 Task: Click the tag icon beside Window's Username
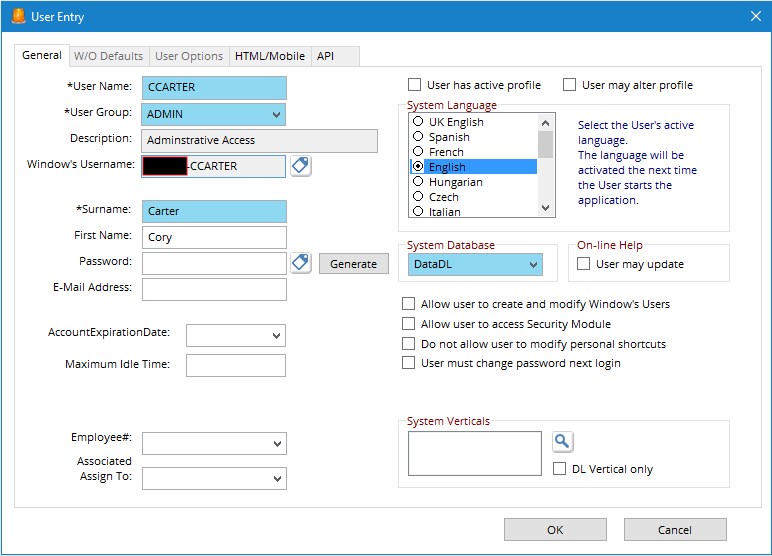pyautogui.click(x=300, y=165)
